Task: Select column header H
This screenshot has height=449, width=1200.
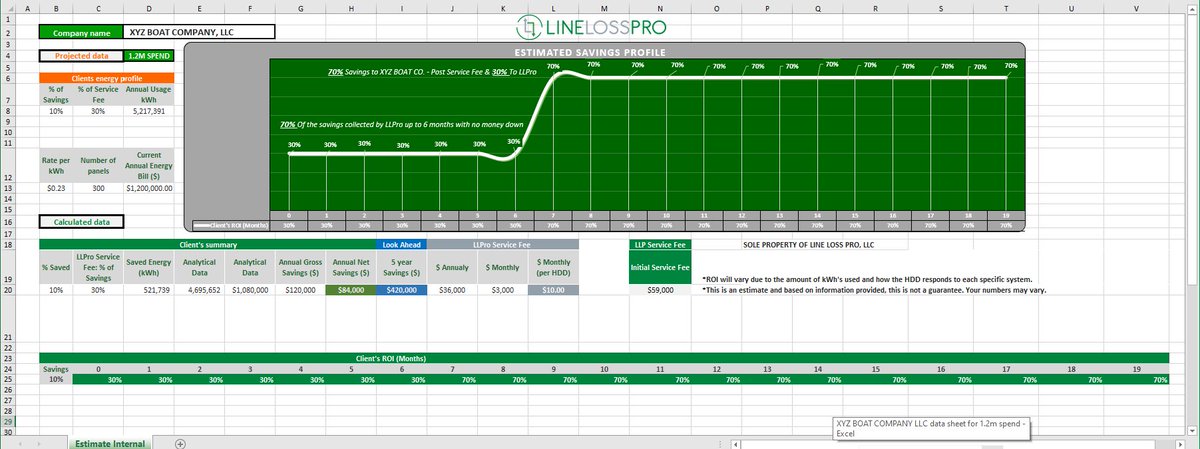Action: (349, 8)
